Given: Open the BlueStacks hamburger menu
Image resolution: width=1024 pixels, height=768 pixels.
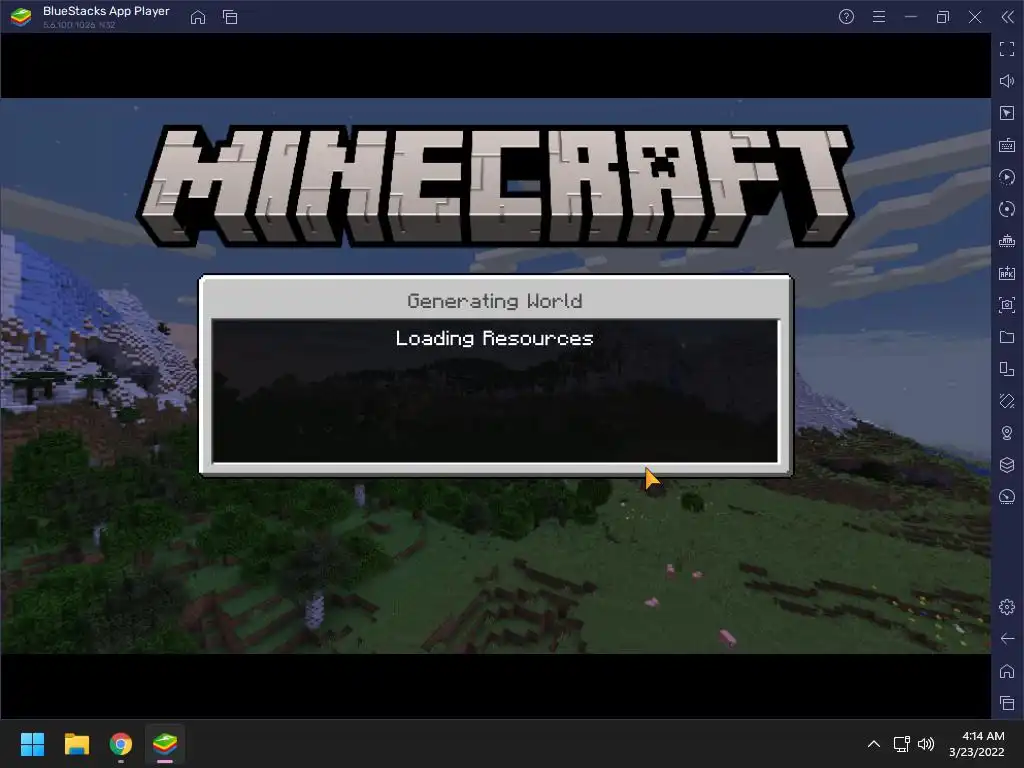Looking at the screenshot, I should click(879, 17).
